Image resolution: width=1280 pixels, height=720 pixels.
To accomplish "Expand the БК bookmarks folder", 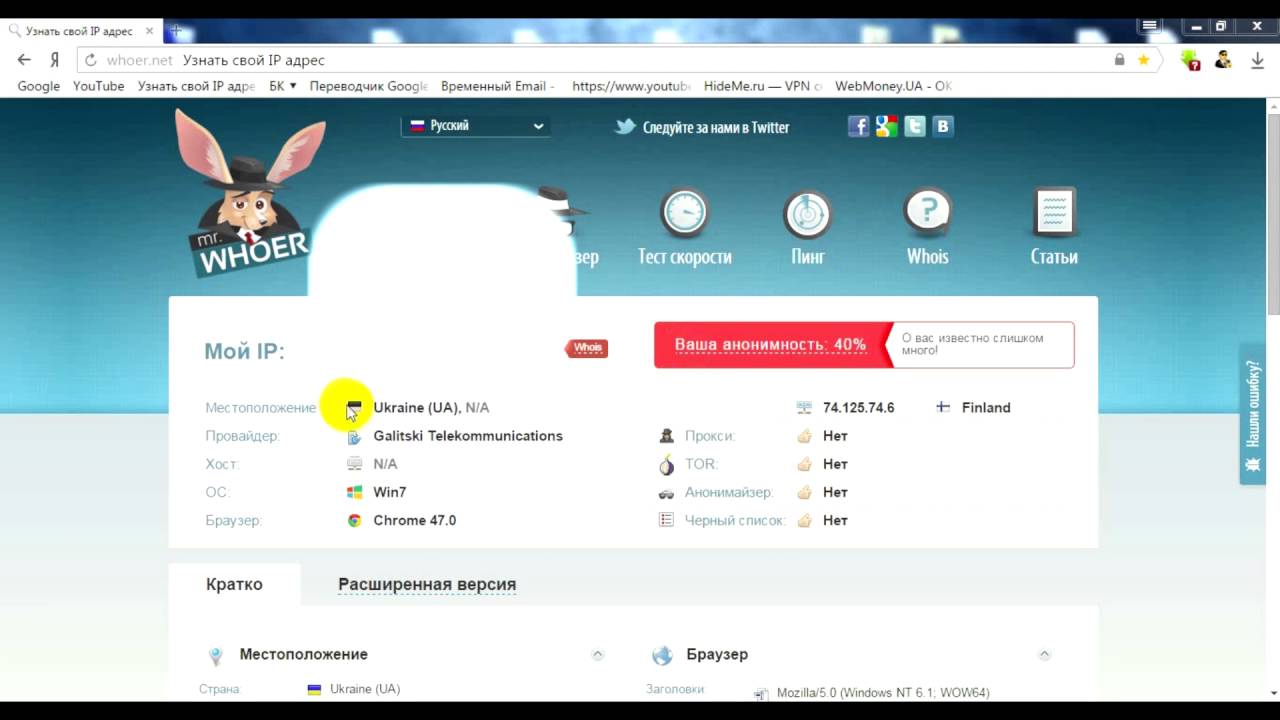I will pyautogui.click(x=283, y=86).
